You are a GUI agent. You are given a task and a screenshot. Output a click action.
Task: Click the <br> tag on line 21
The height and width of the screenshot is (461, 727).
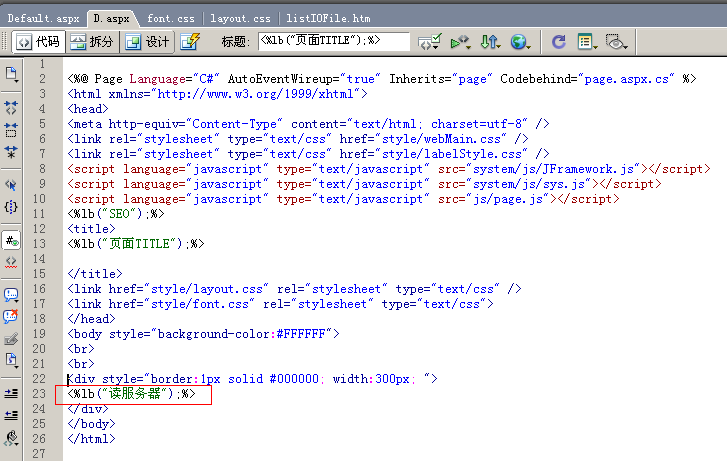point(81,364)
